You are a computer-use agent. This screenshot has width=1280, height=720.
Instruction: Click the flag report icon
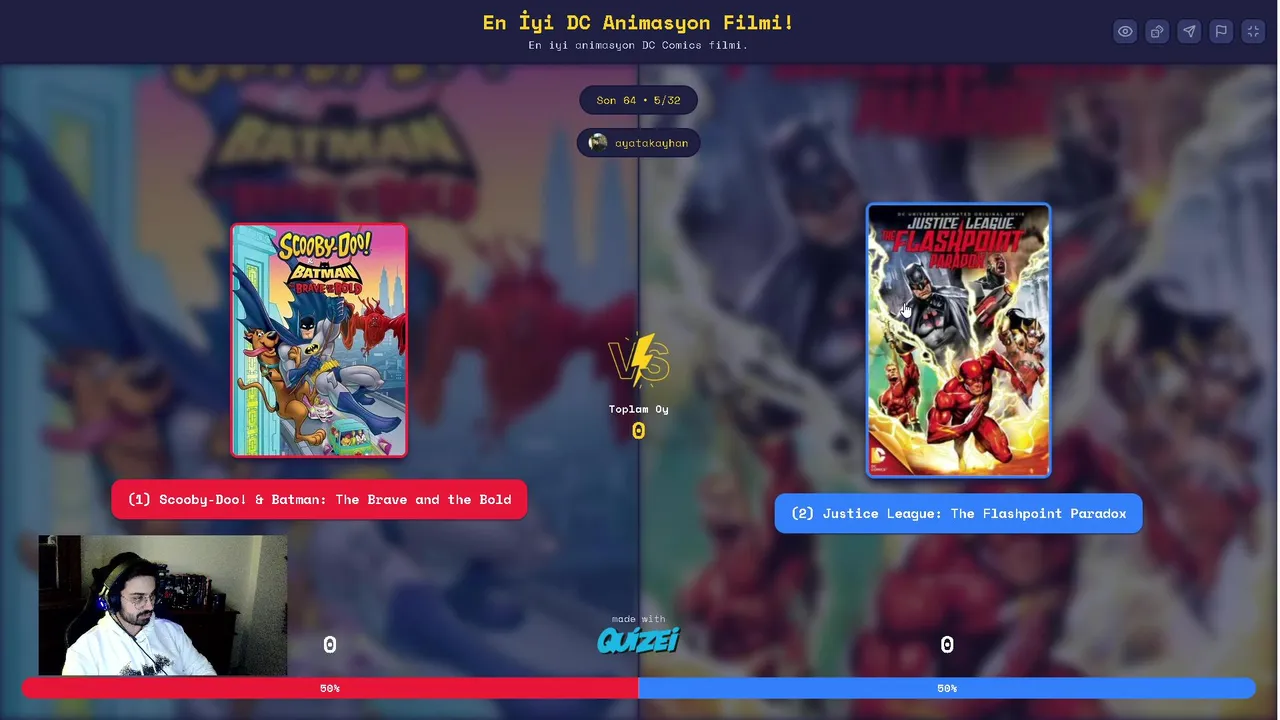coord(1221,32)
